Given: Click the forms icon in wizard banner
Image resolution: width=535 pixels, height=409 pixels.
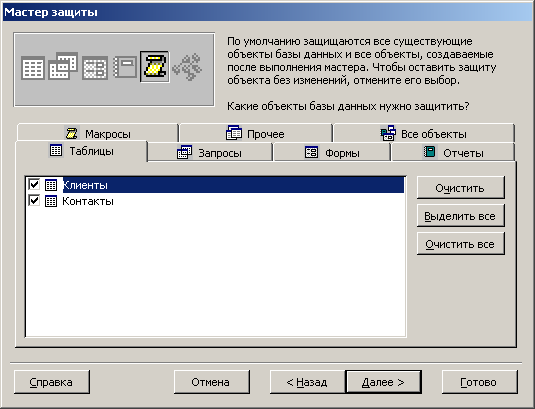Looking at the screenshot, I should click(x=95, y=68).
